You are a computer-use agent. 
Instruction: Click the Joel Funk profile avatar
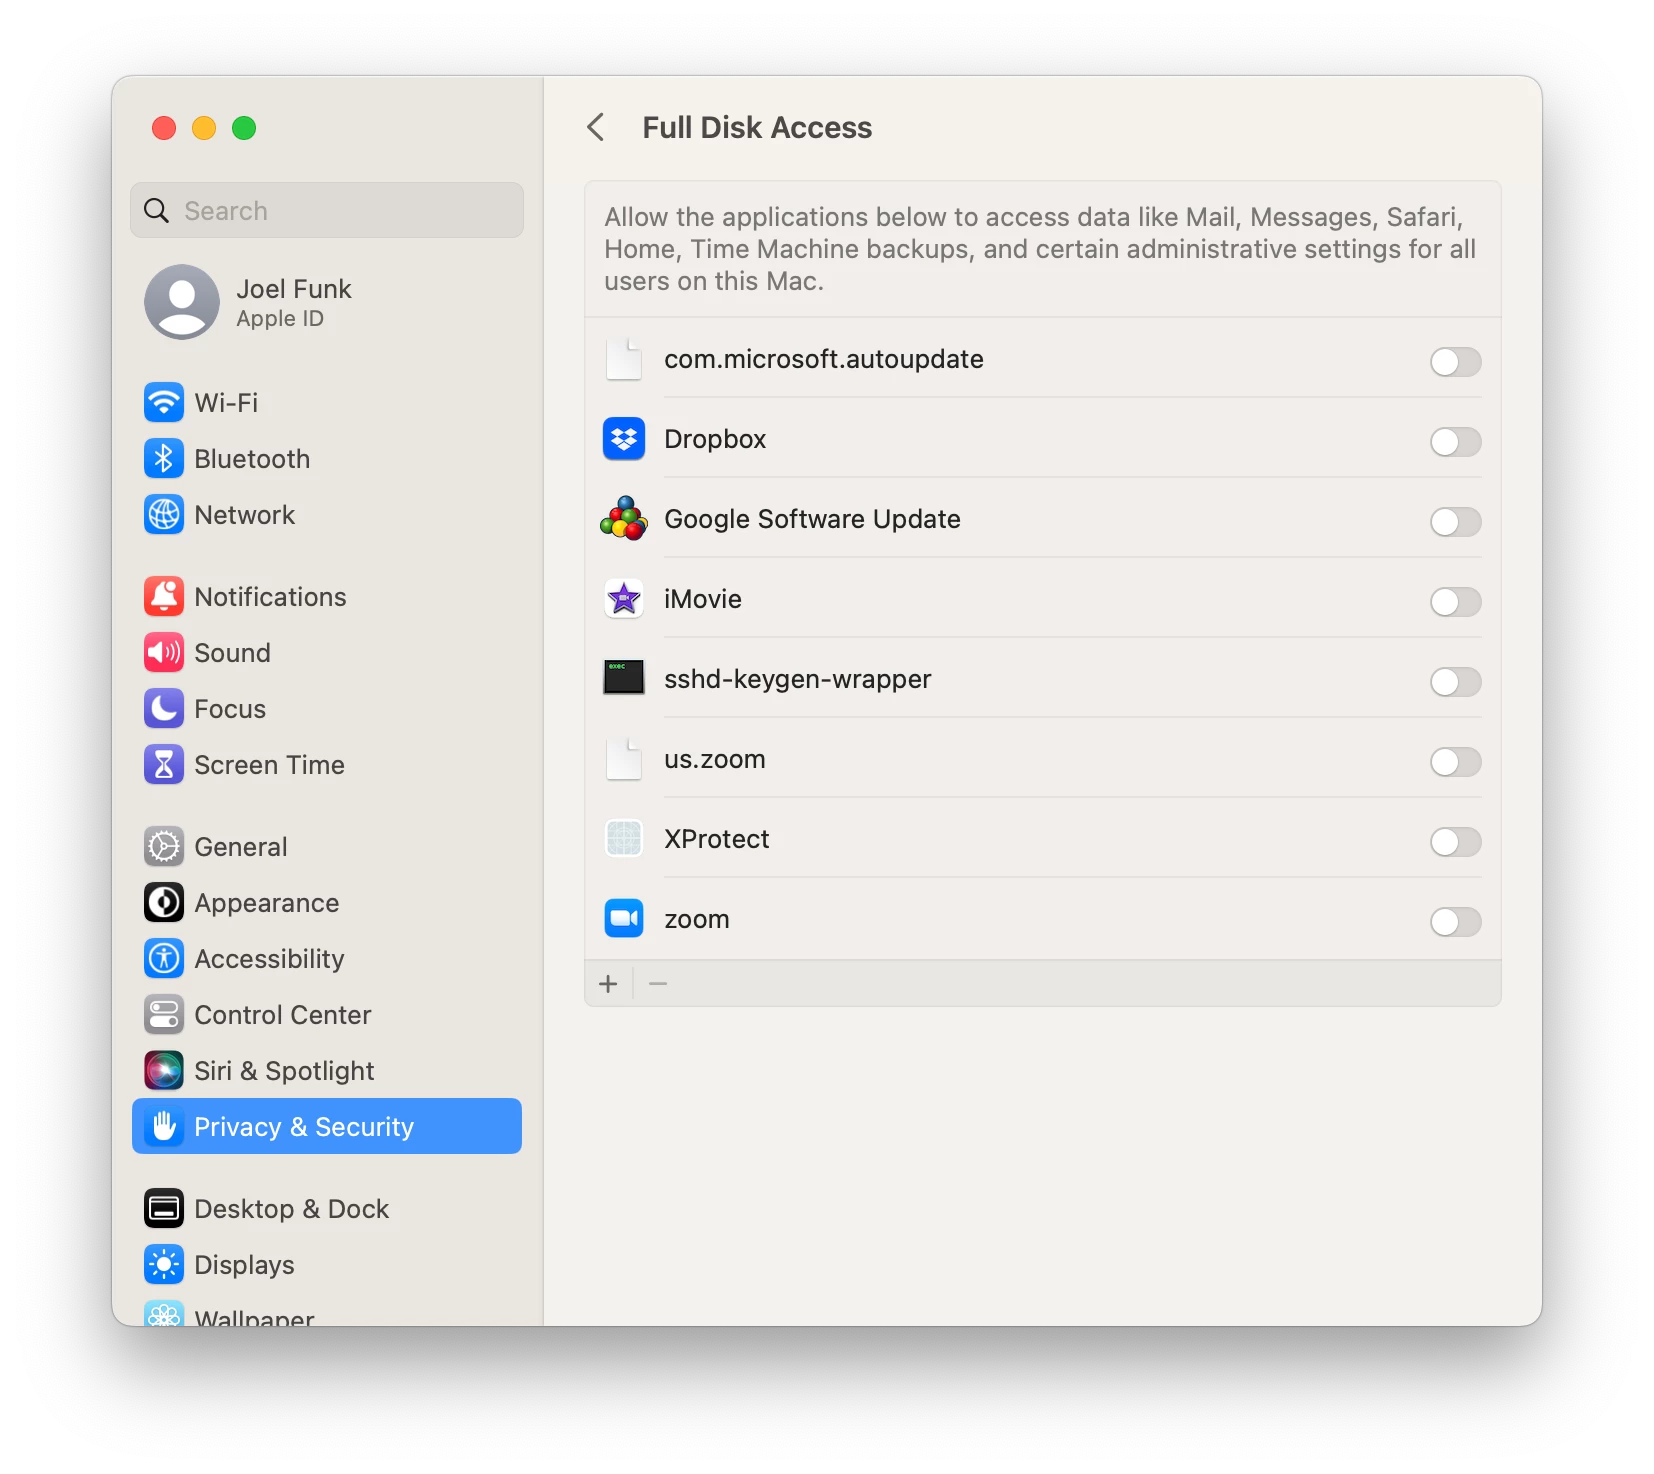pos(182,302)
